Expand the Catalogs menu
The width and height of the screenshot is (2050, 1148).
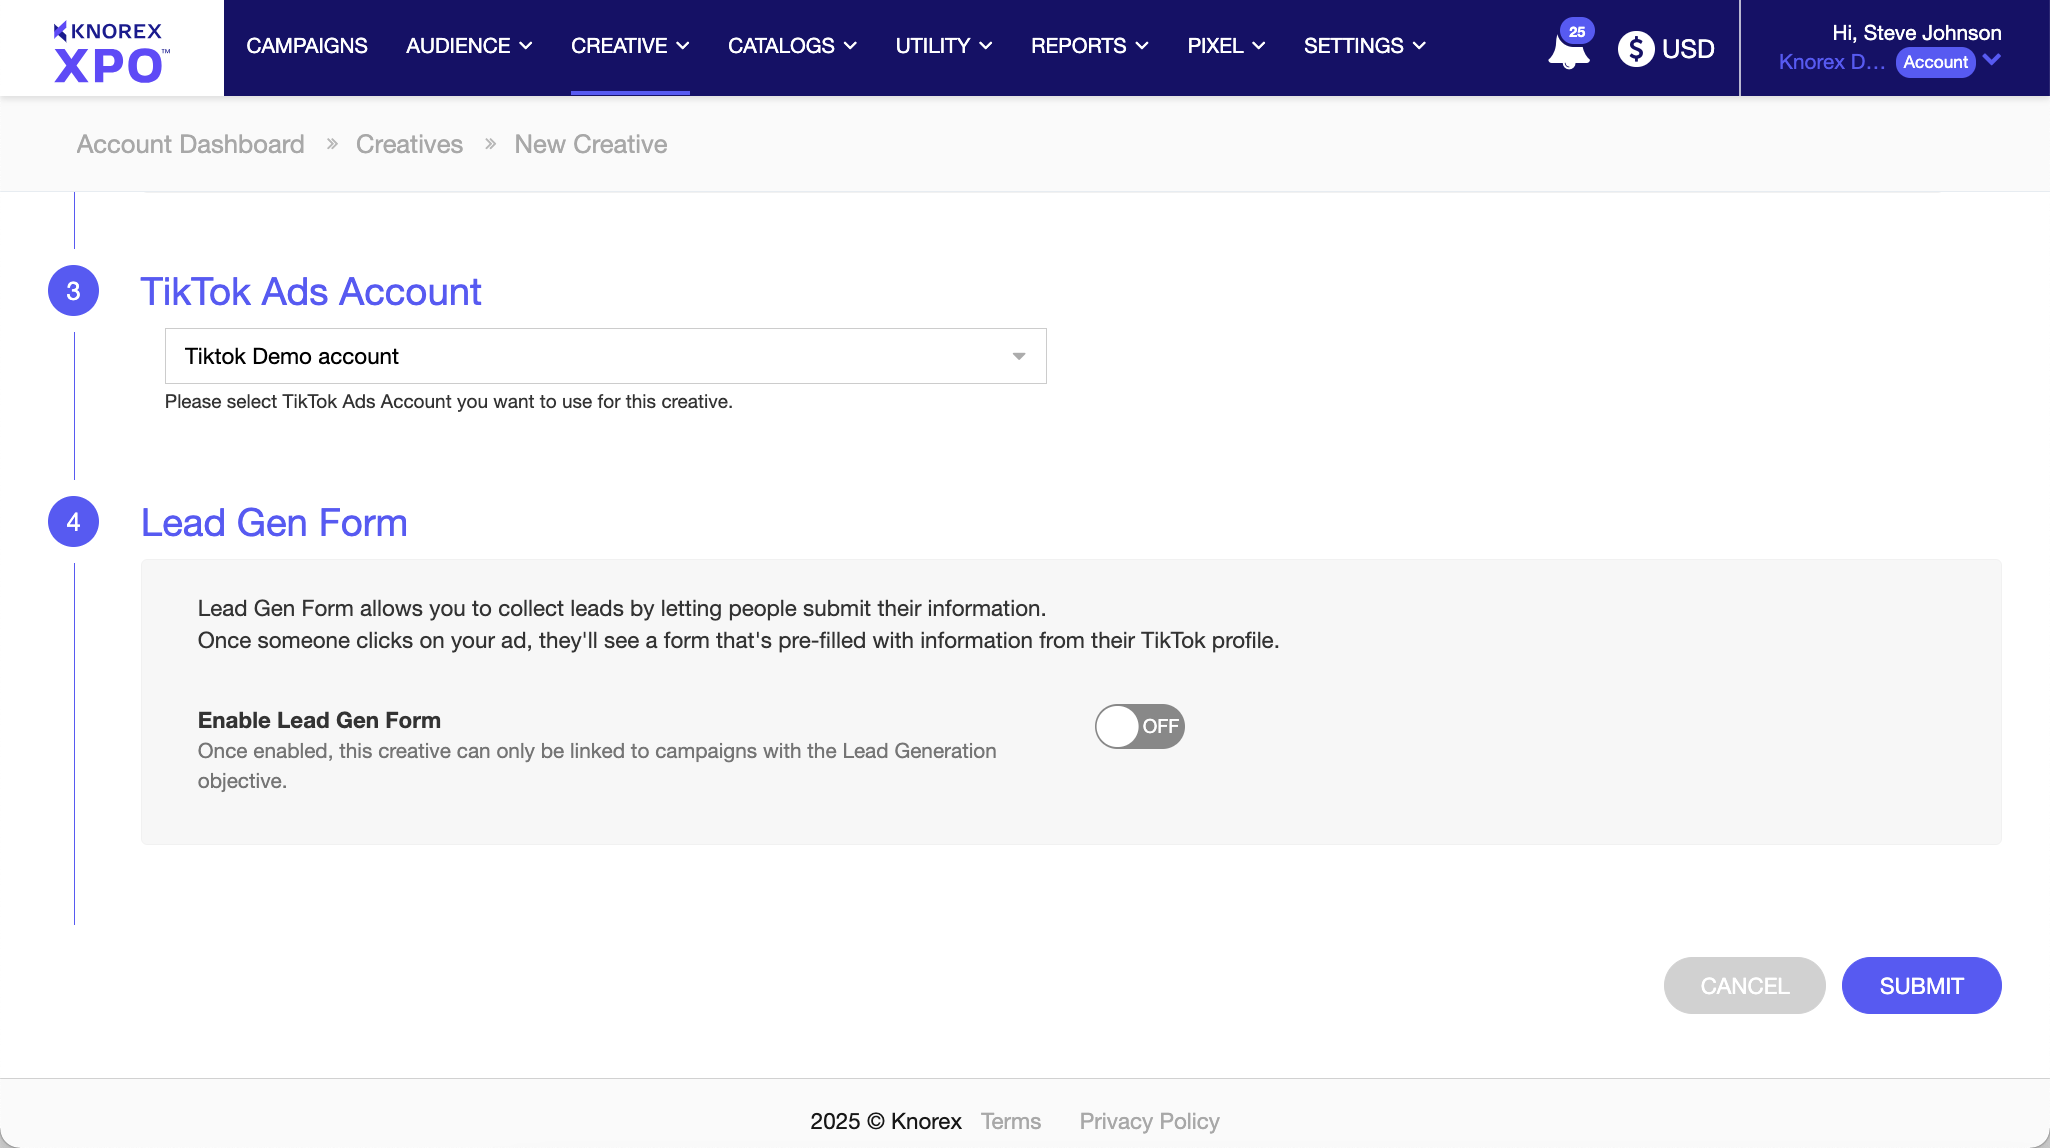(791, 46)
